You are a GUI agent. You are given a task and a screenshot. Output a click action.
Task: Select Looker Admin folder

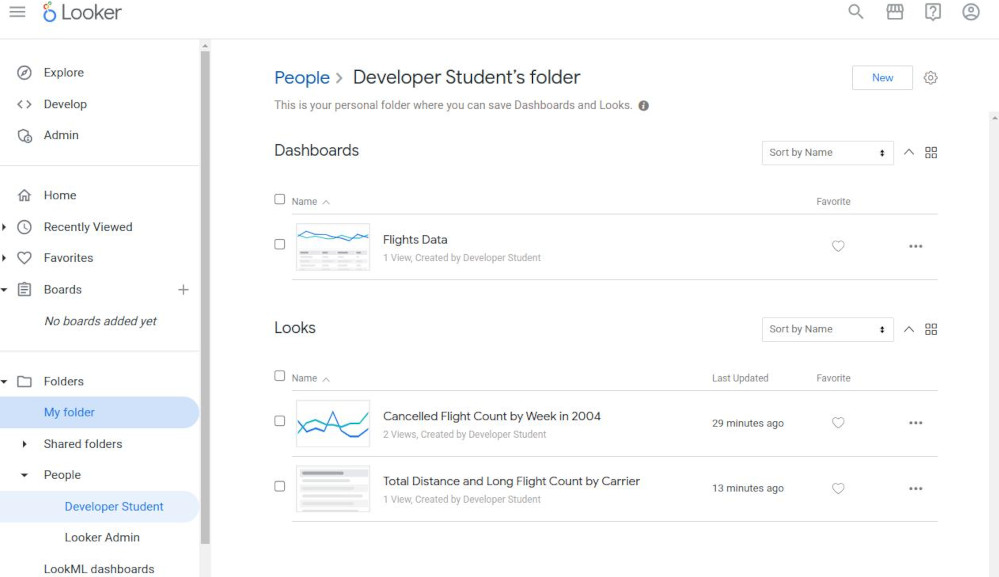click(x=100, y=538)
